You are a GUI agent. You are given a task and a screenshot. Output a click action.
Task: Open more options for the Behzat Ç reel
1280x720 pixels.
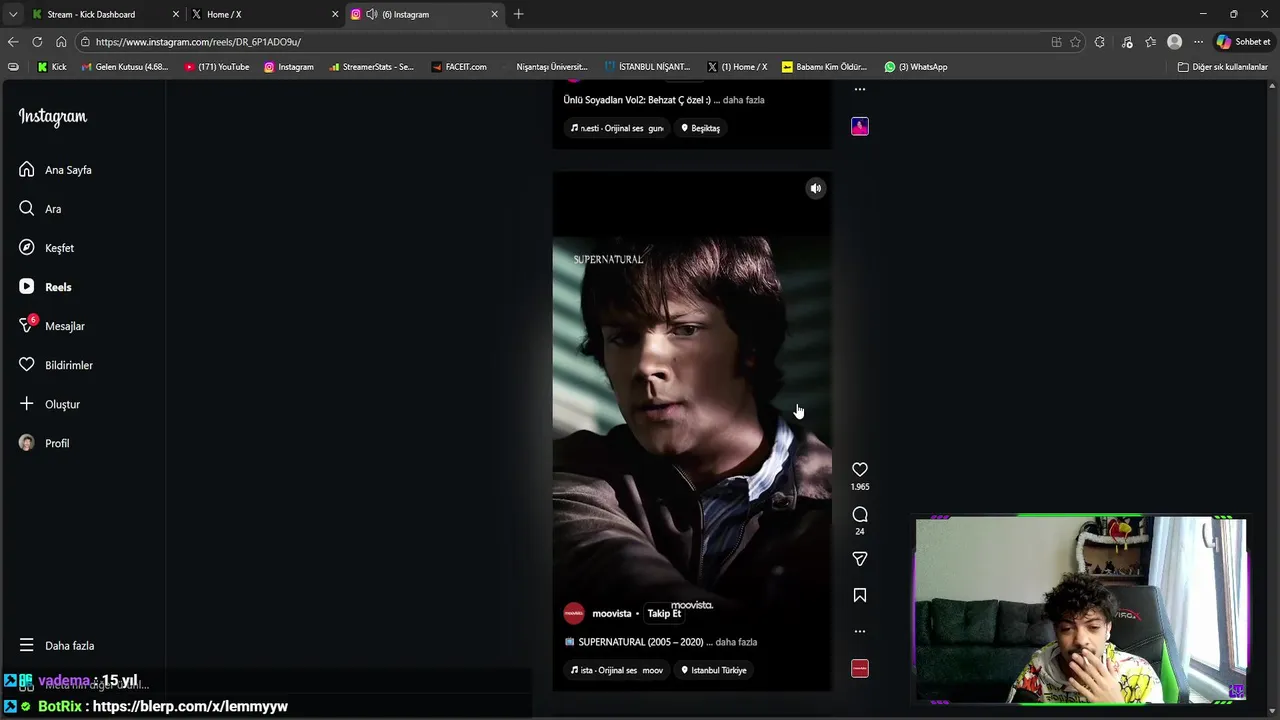[x=860, y=90]
